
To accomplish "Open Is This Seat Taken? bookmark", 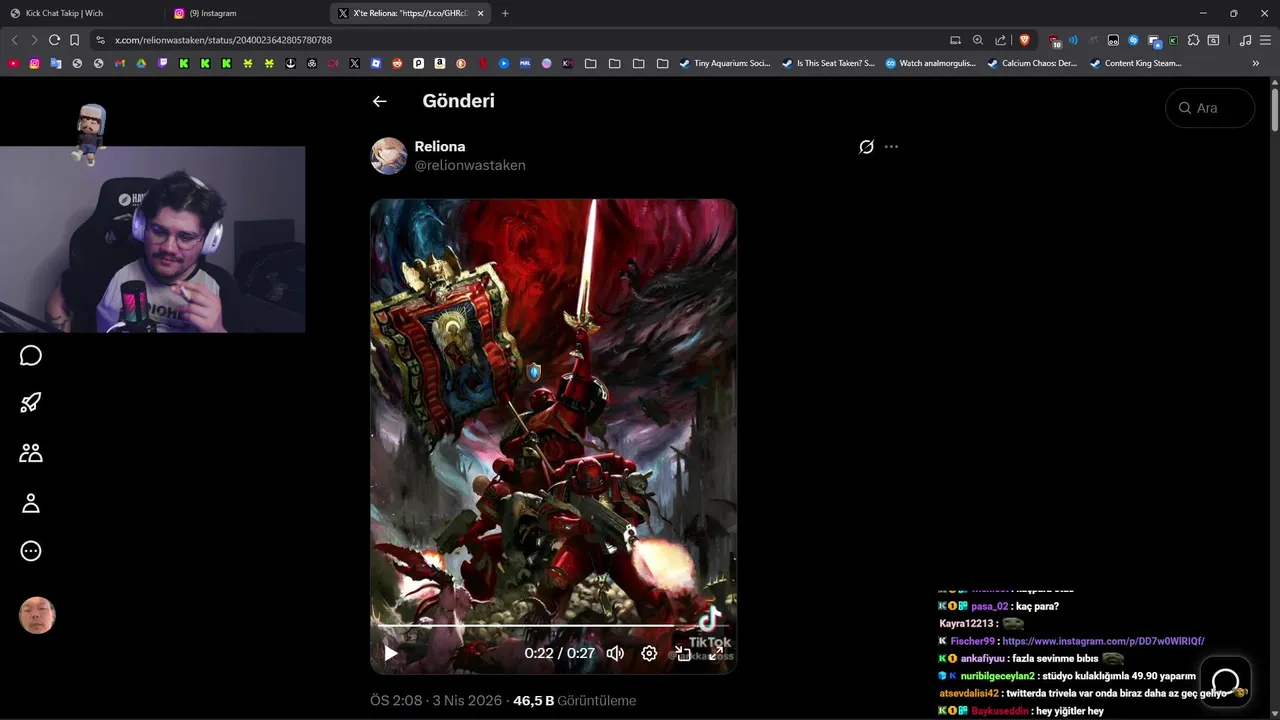I will 828,63.
